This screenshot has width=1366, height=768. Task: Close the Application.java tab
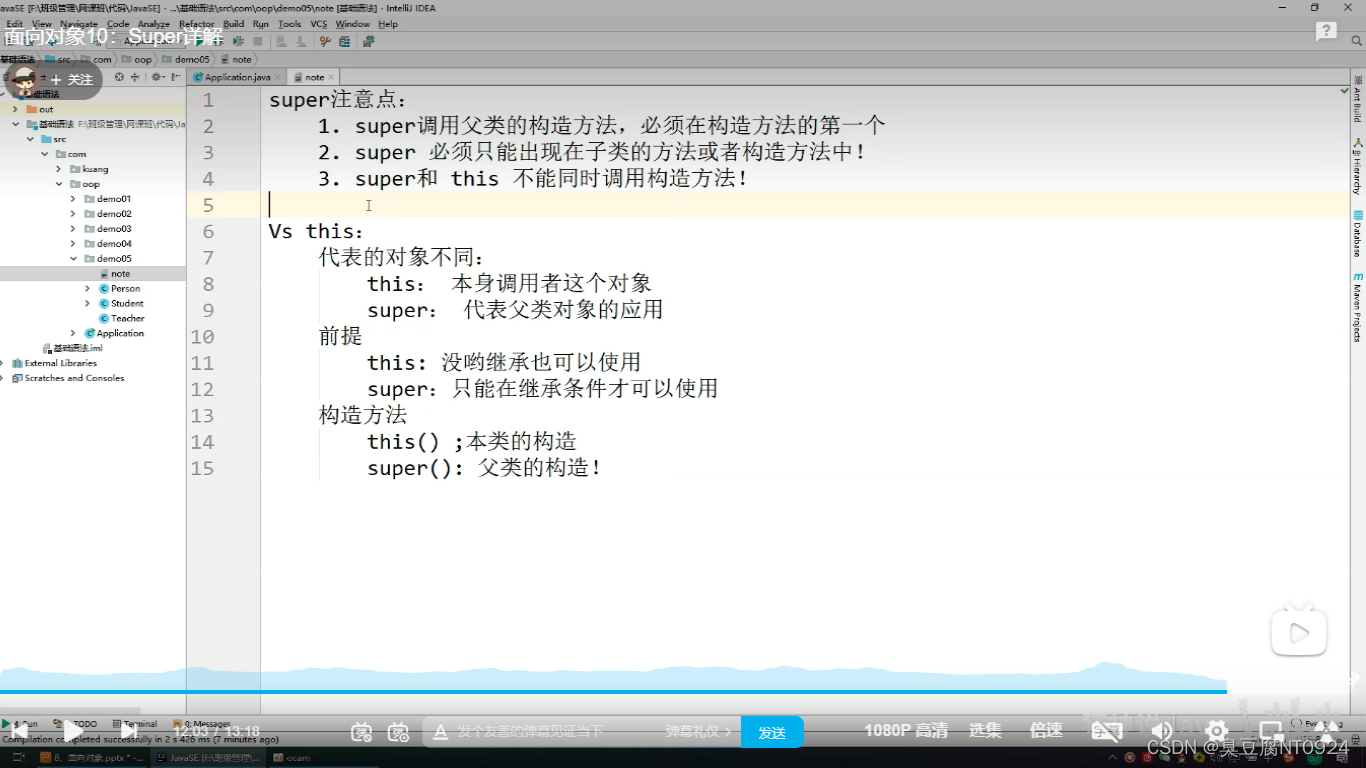coord(279,77)
